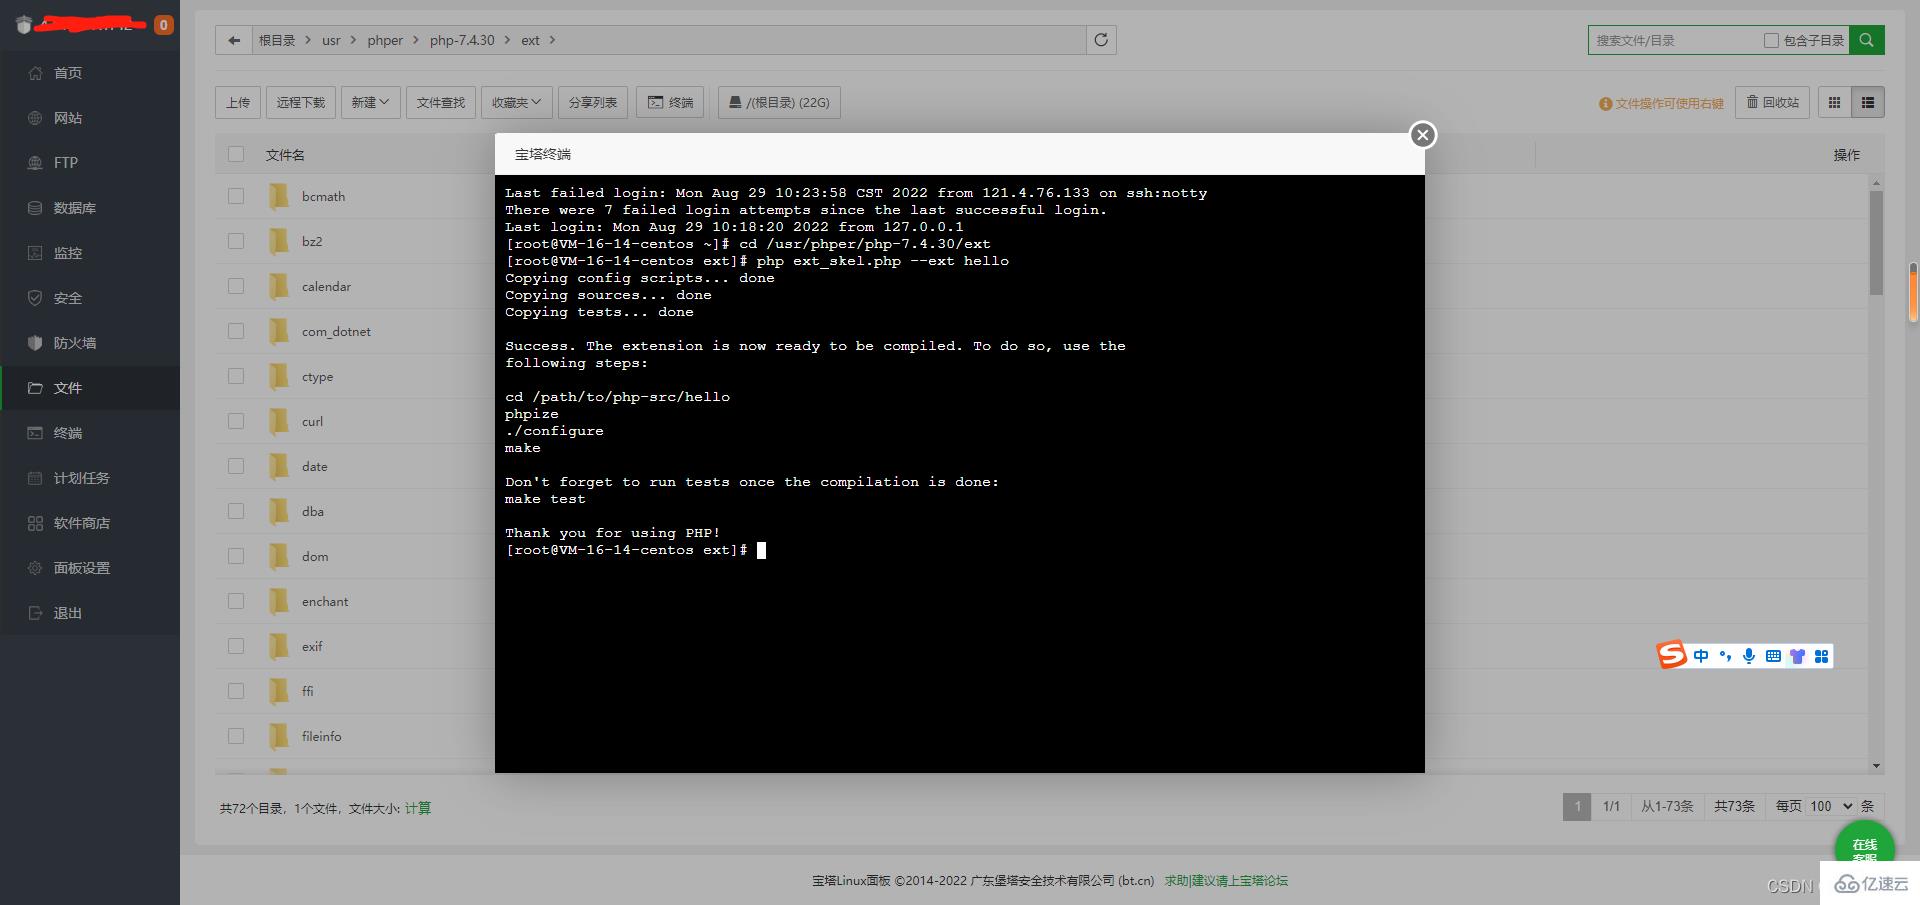Expand the 收藏夹 dropdown
Image resolution: width=1920 pixels, height=905 pixels.
[516, 102]
